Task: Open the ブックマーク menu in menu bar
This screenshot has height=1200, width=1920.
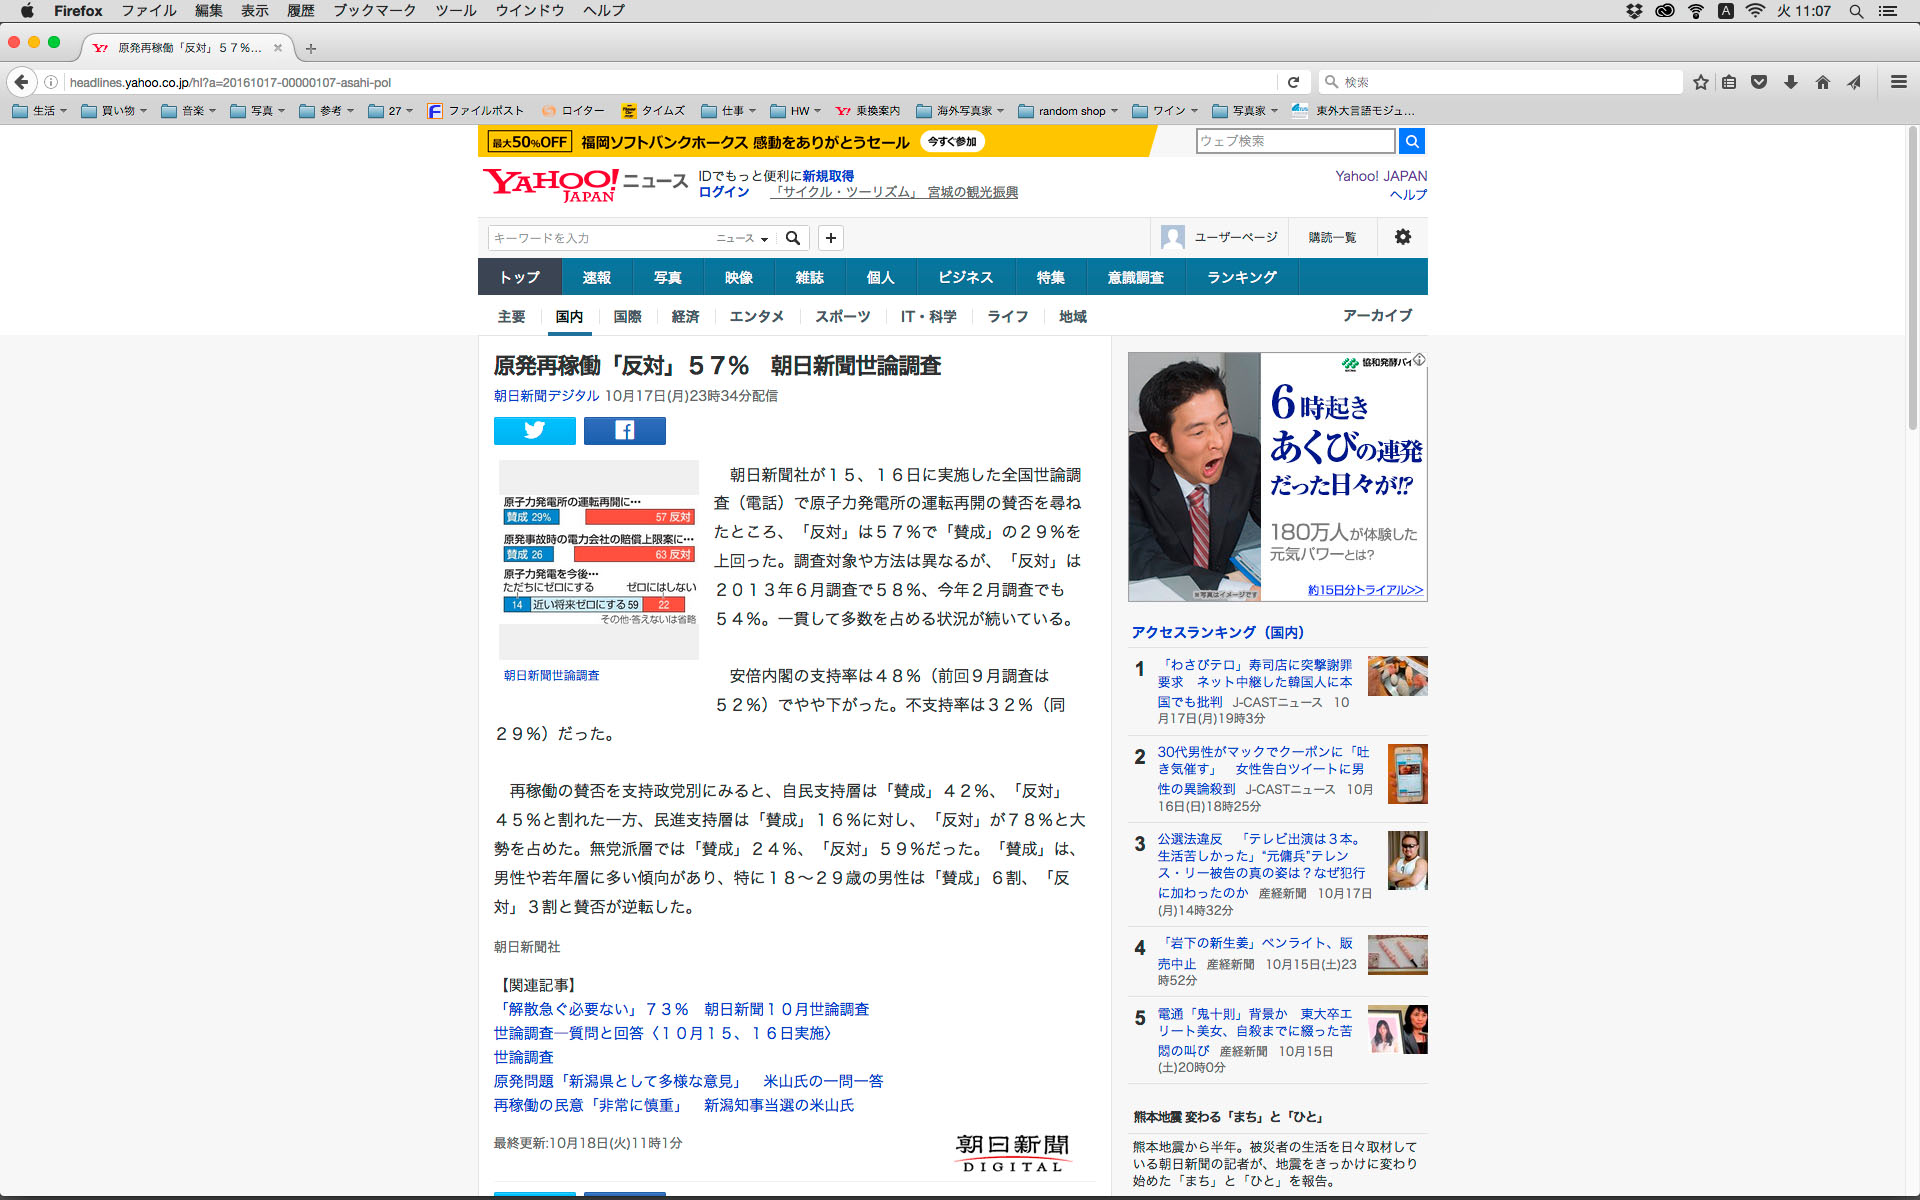Action: pyautogui.click(x=374, y=10)
